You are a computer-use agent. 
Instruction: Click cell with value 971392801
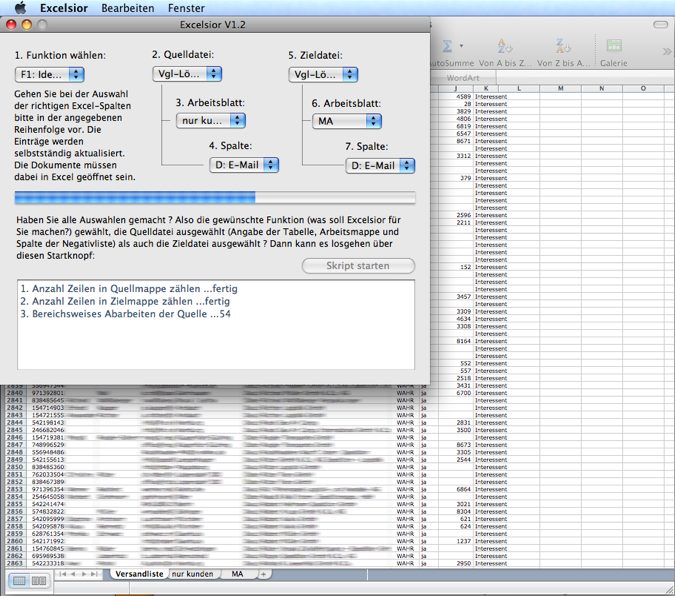point(47,393)
